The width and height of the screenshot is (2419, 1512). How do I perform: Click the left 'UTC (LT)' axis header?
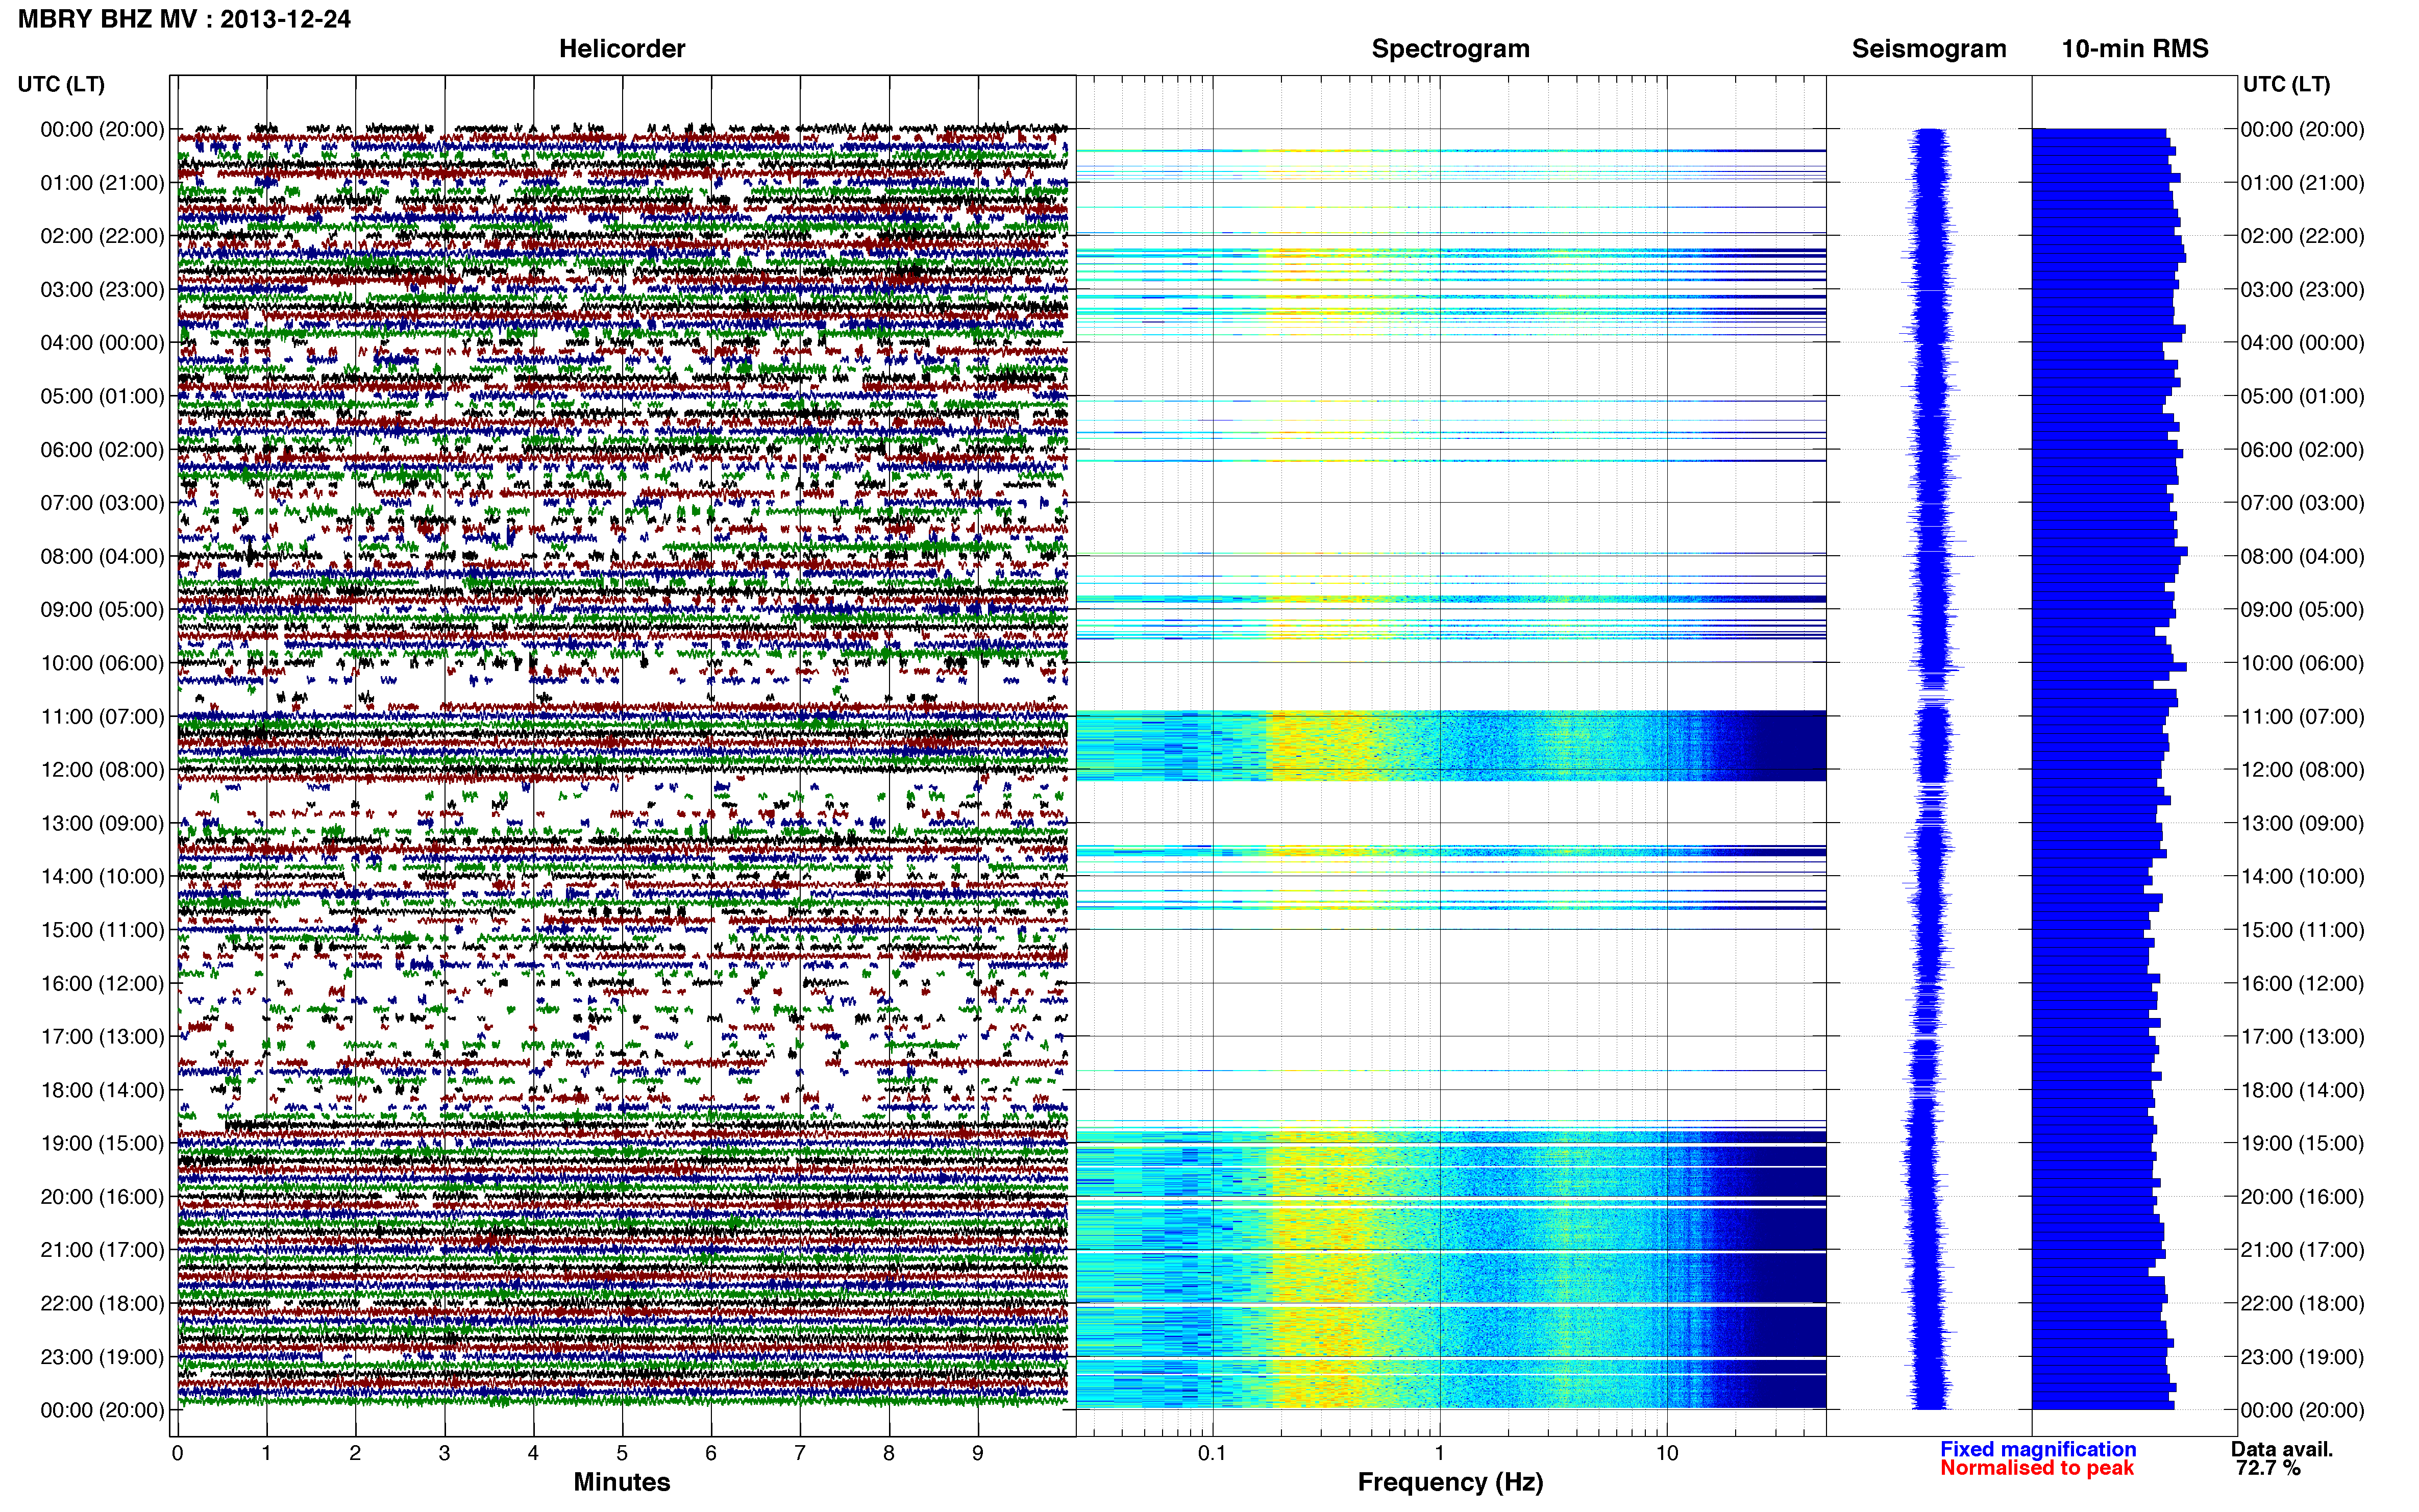[61, 84]
